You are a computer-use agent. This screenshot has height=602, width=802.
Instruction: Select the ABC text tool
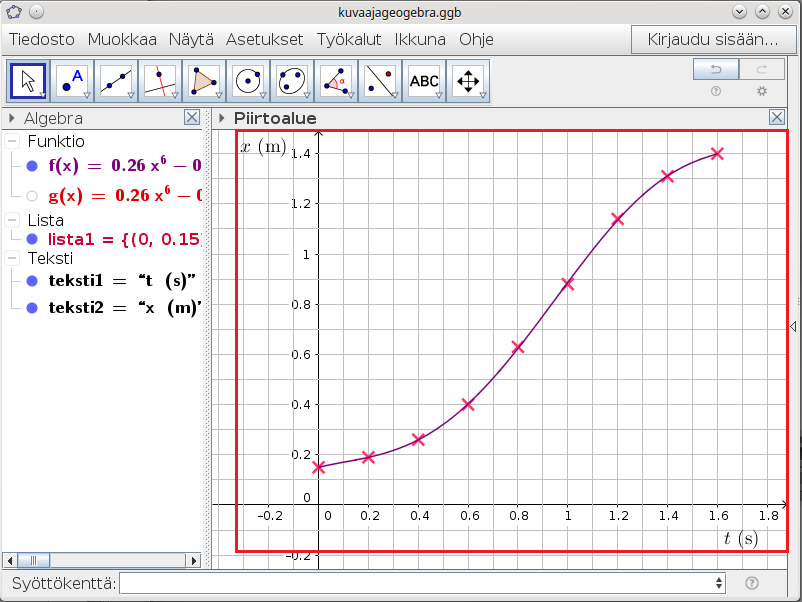(x=425, y=81)
